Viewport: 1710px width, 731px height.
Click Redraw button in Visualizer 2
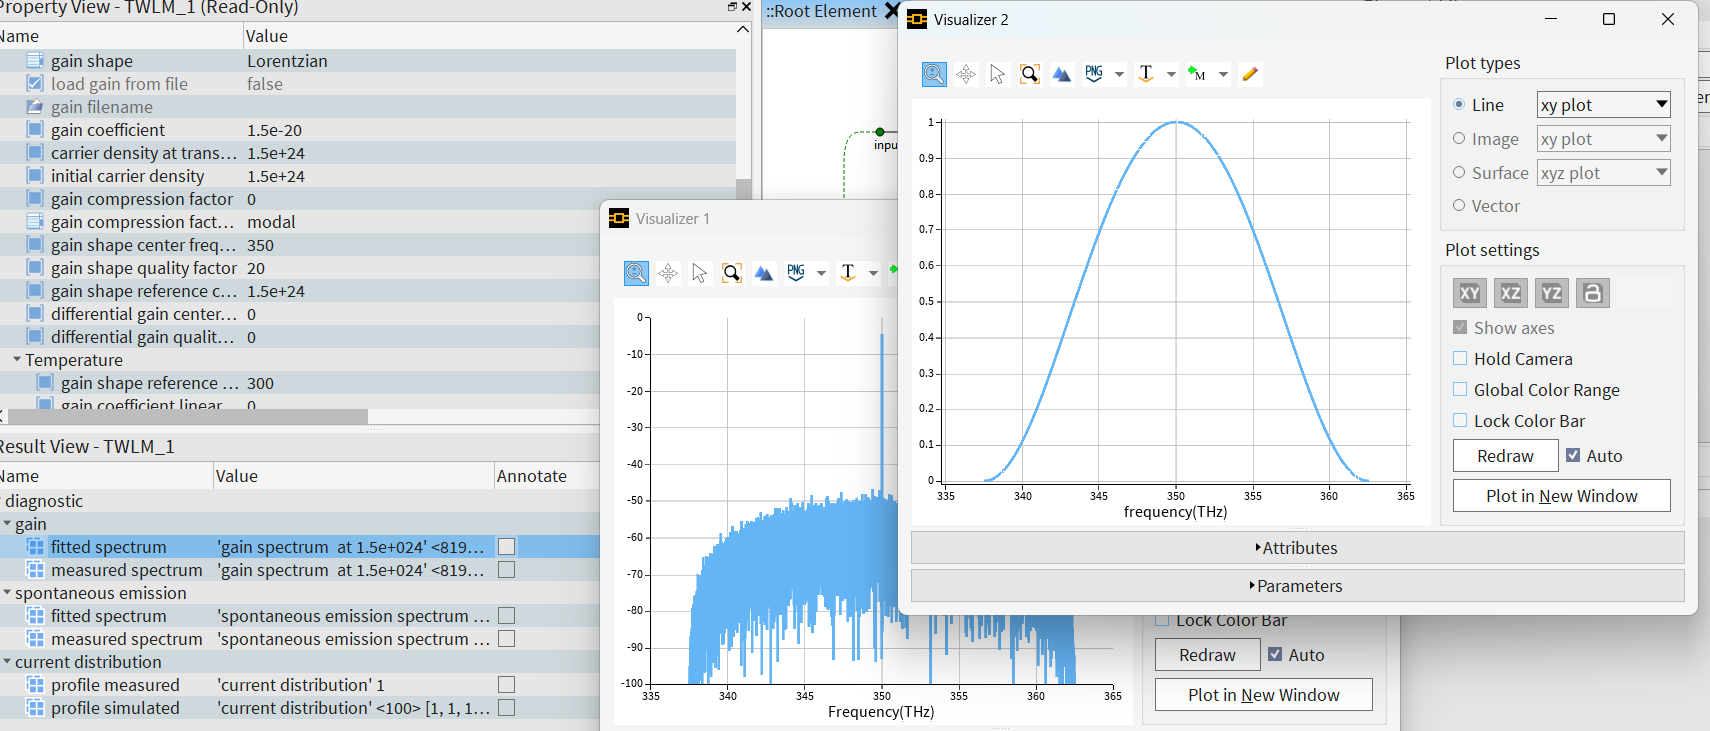coord(1505,456)
